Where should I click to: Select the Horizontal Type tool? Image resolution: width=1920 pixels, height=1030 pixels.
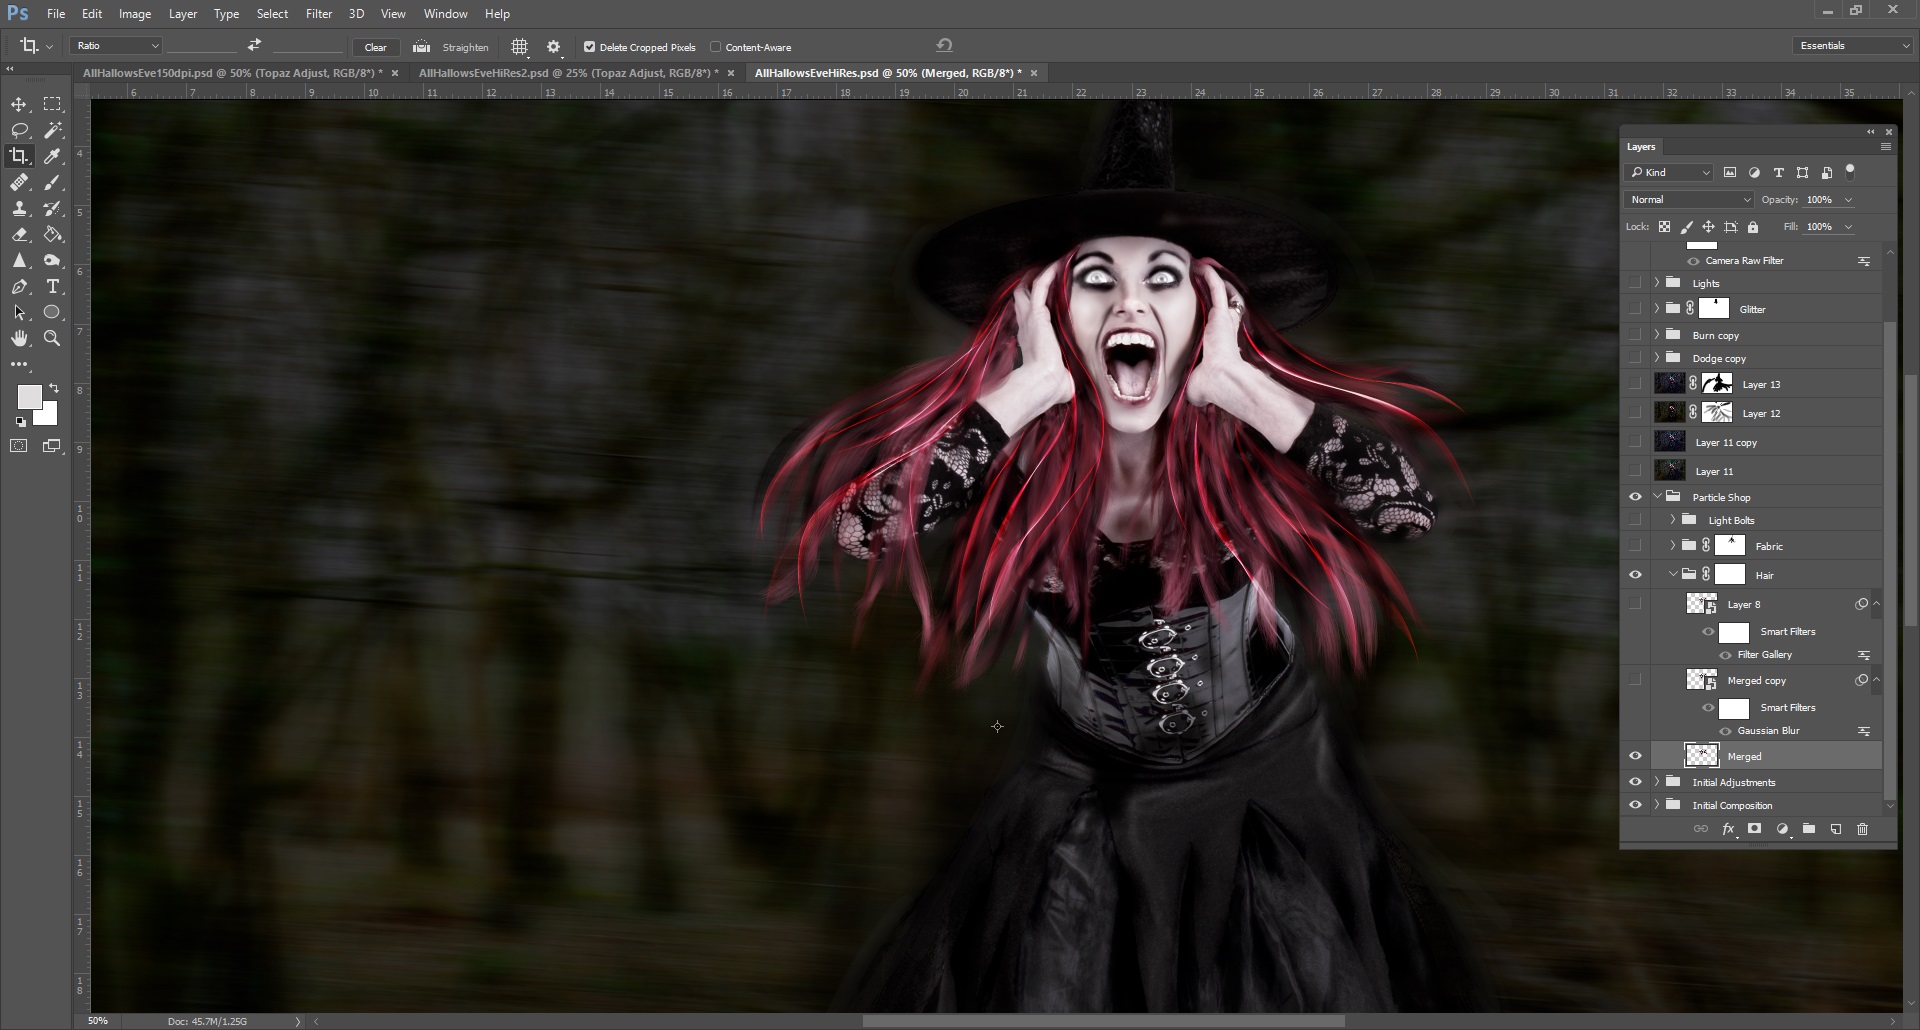[x=53, y=286]
